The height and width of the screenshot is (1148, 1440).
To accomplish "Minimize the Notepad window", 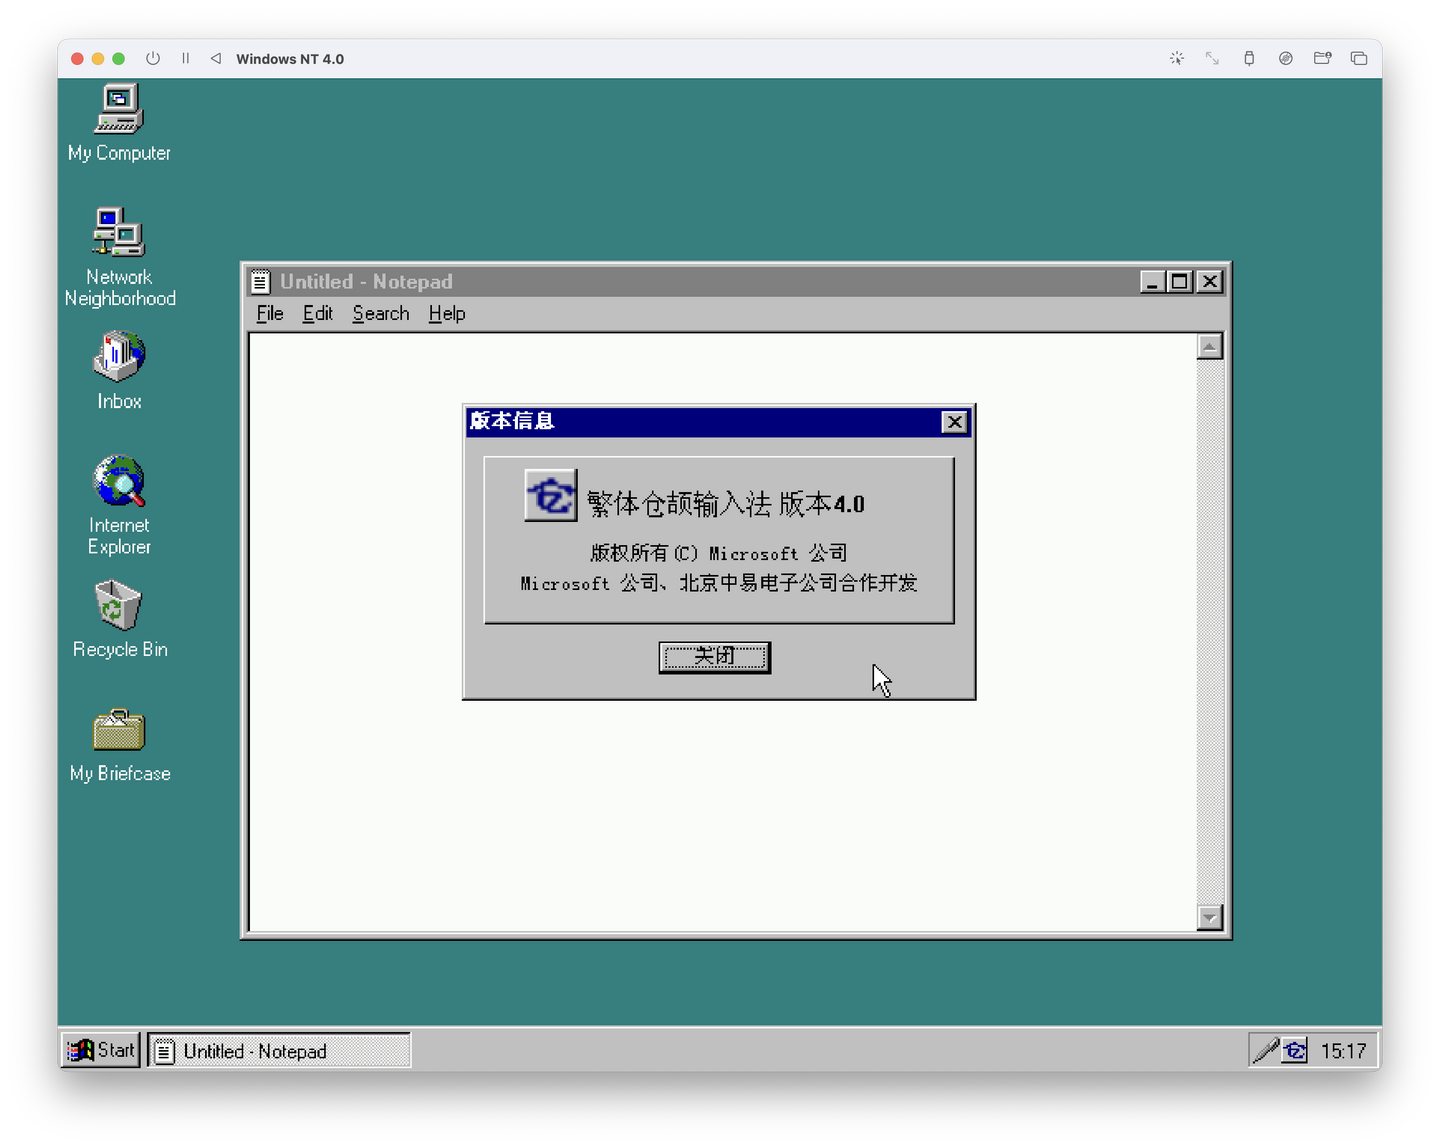I will (1152, 282).
